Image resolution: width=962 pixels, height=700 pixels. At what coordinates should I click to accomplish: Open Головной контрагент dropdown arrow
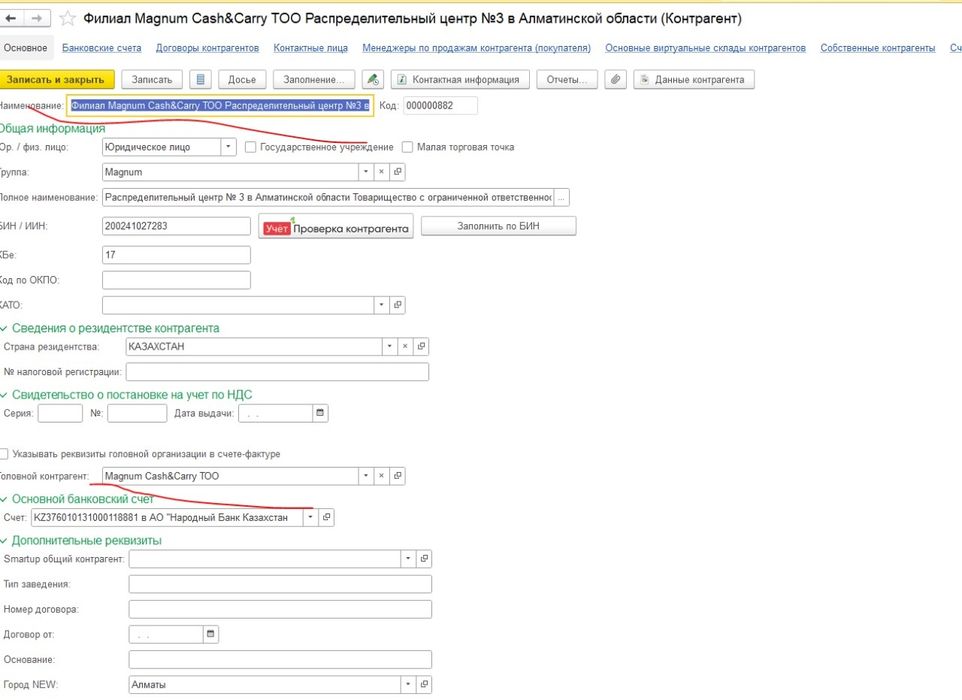coord(366,476)
